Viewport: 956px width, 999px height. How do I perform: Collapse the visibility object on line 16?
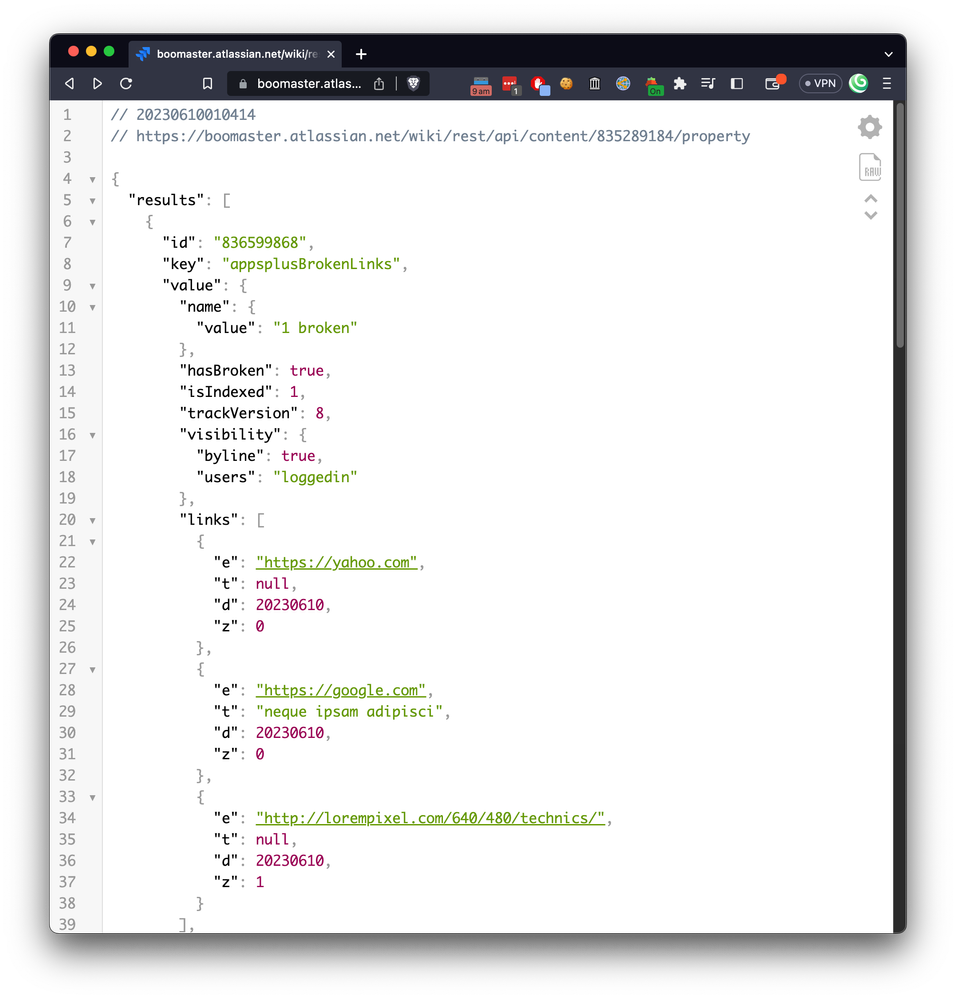(x=91, y=434)
